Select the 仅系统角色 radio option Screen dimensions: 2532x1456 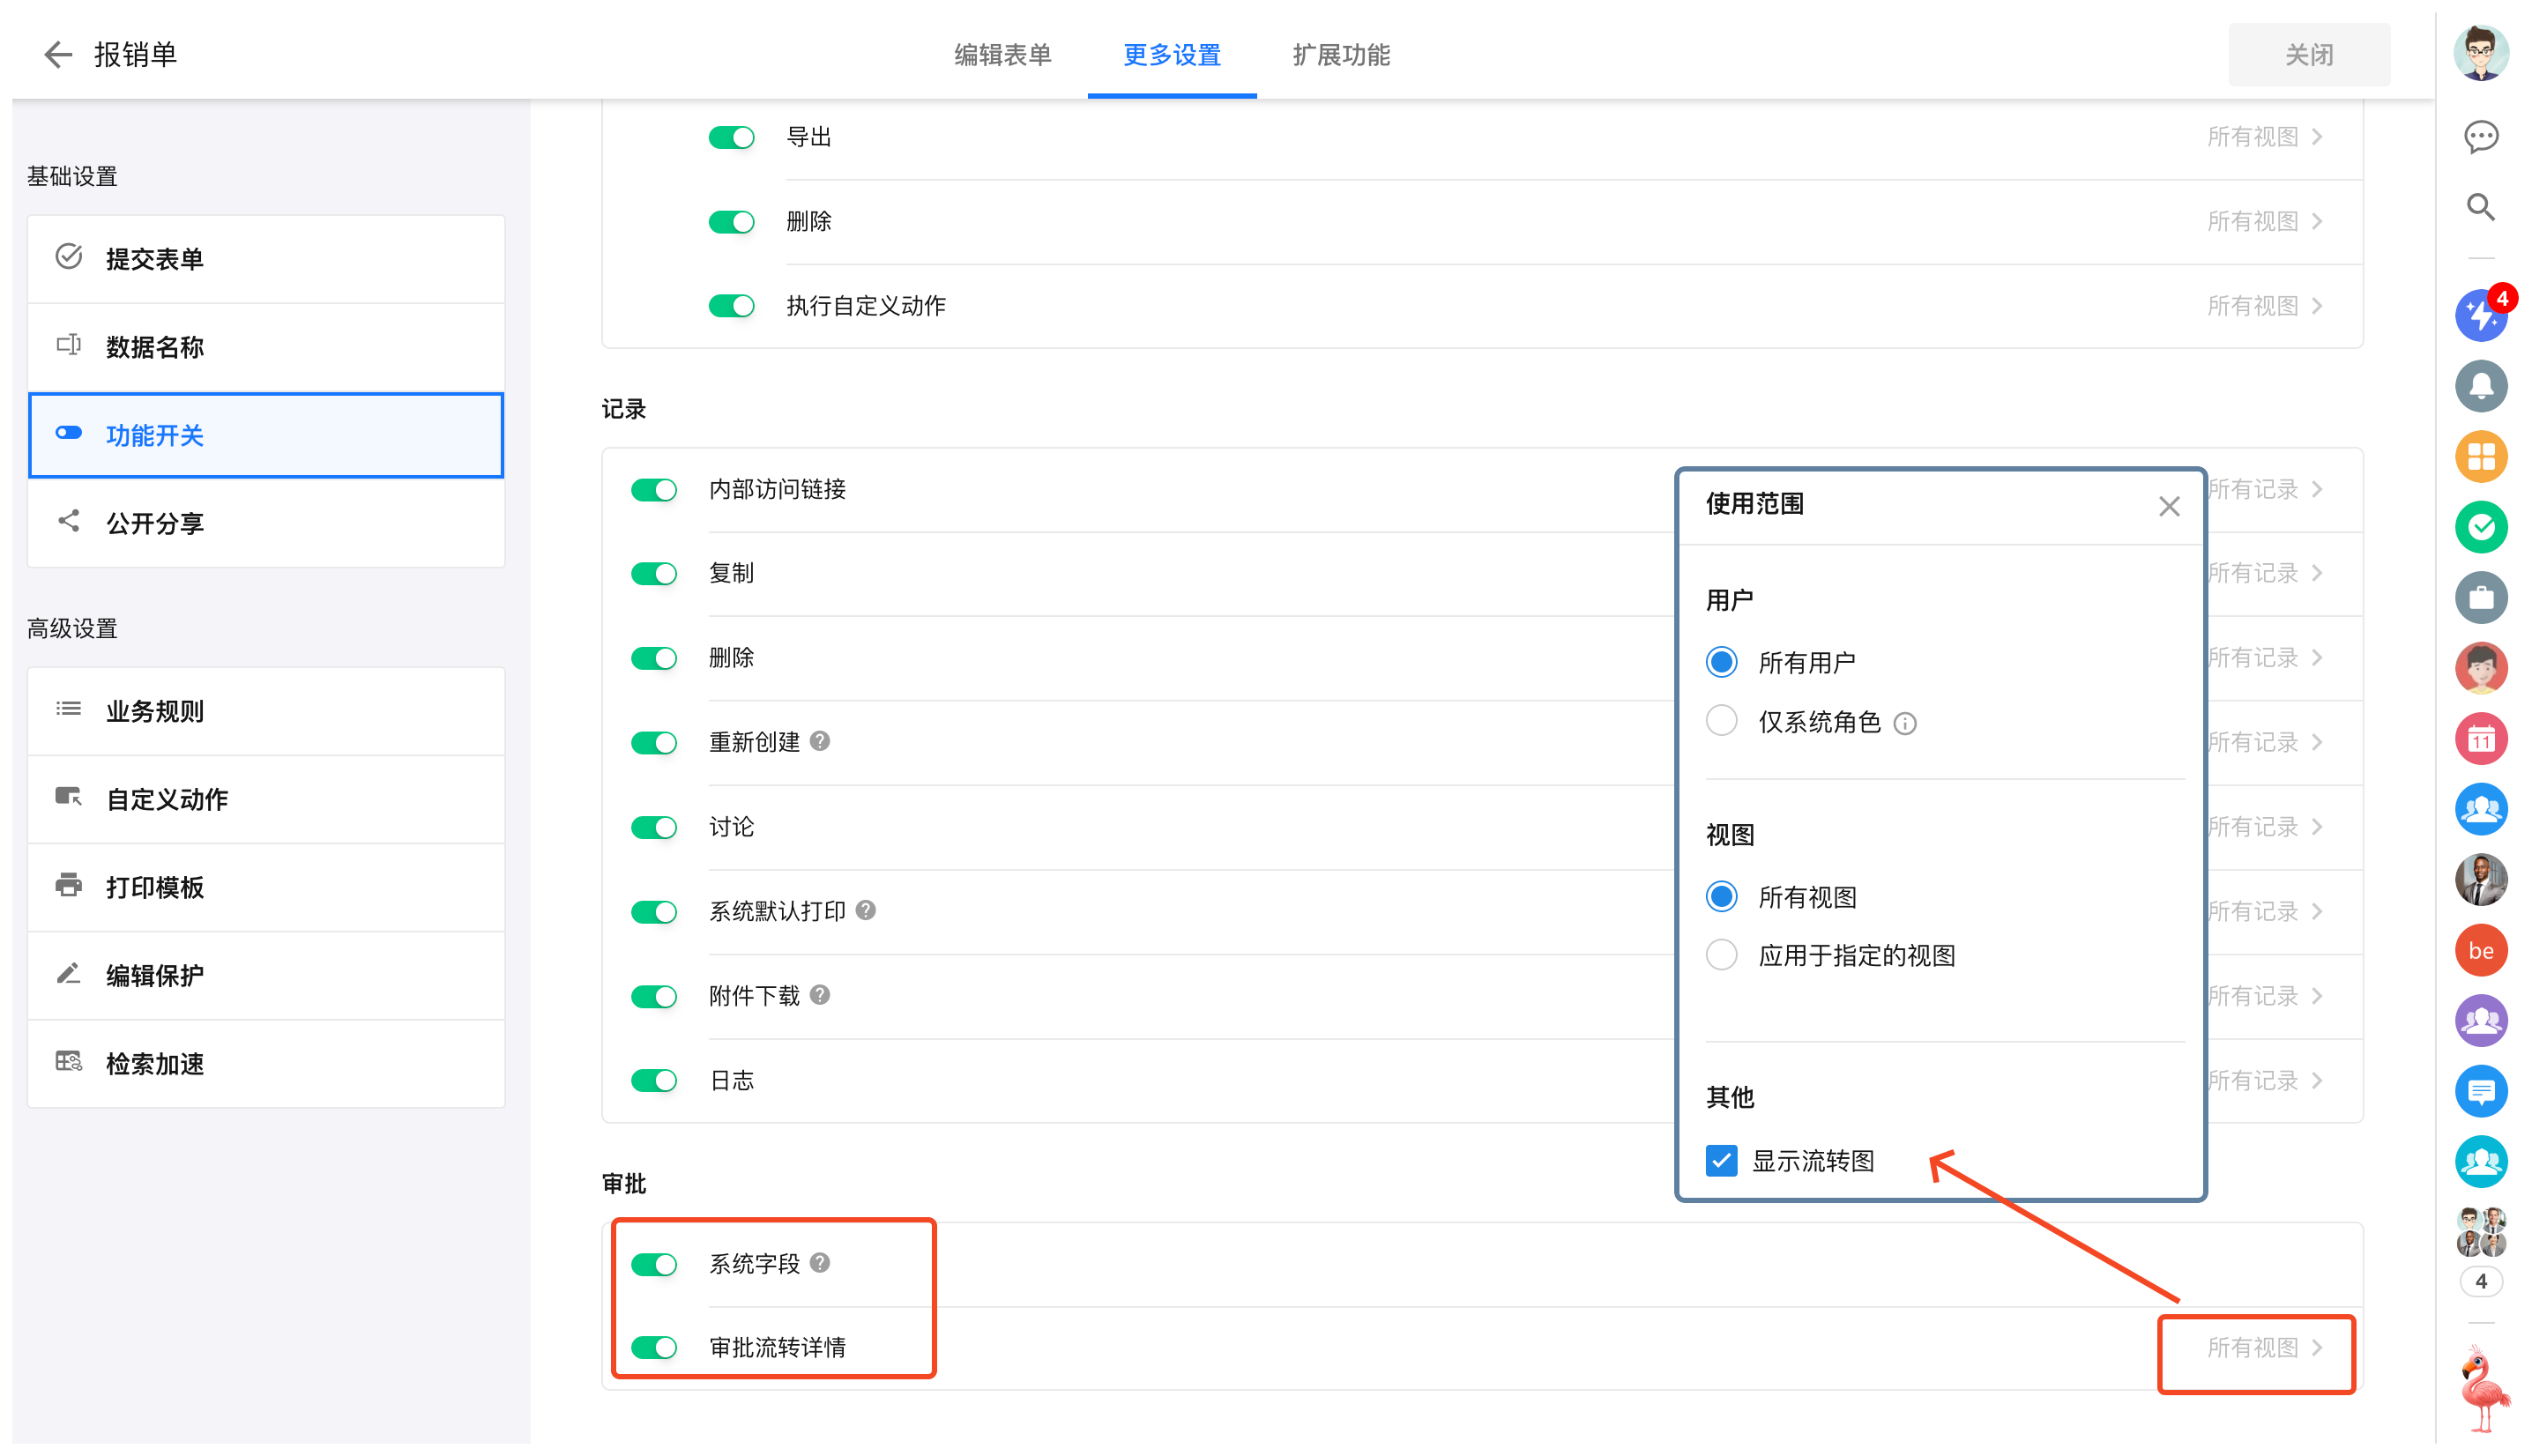point(1721,721)
